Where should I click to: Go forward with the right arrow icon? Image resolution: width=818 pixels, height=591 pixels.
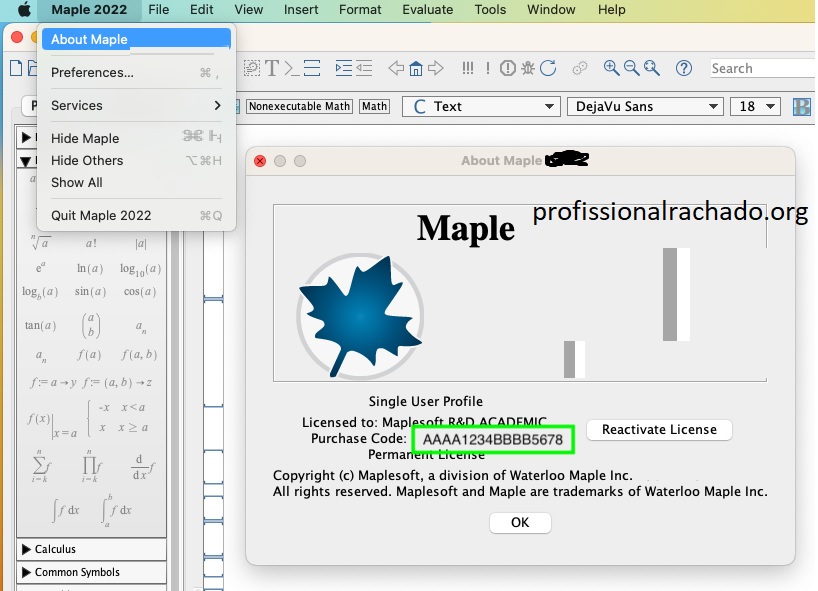click(x=436, y=68)
